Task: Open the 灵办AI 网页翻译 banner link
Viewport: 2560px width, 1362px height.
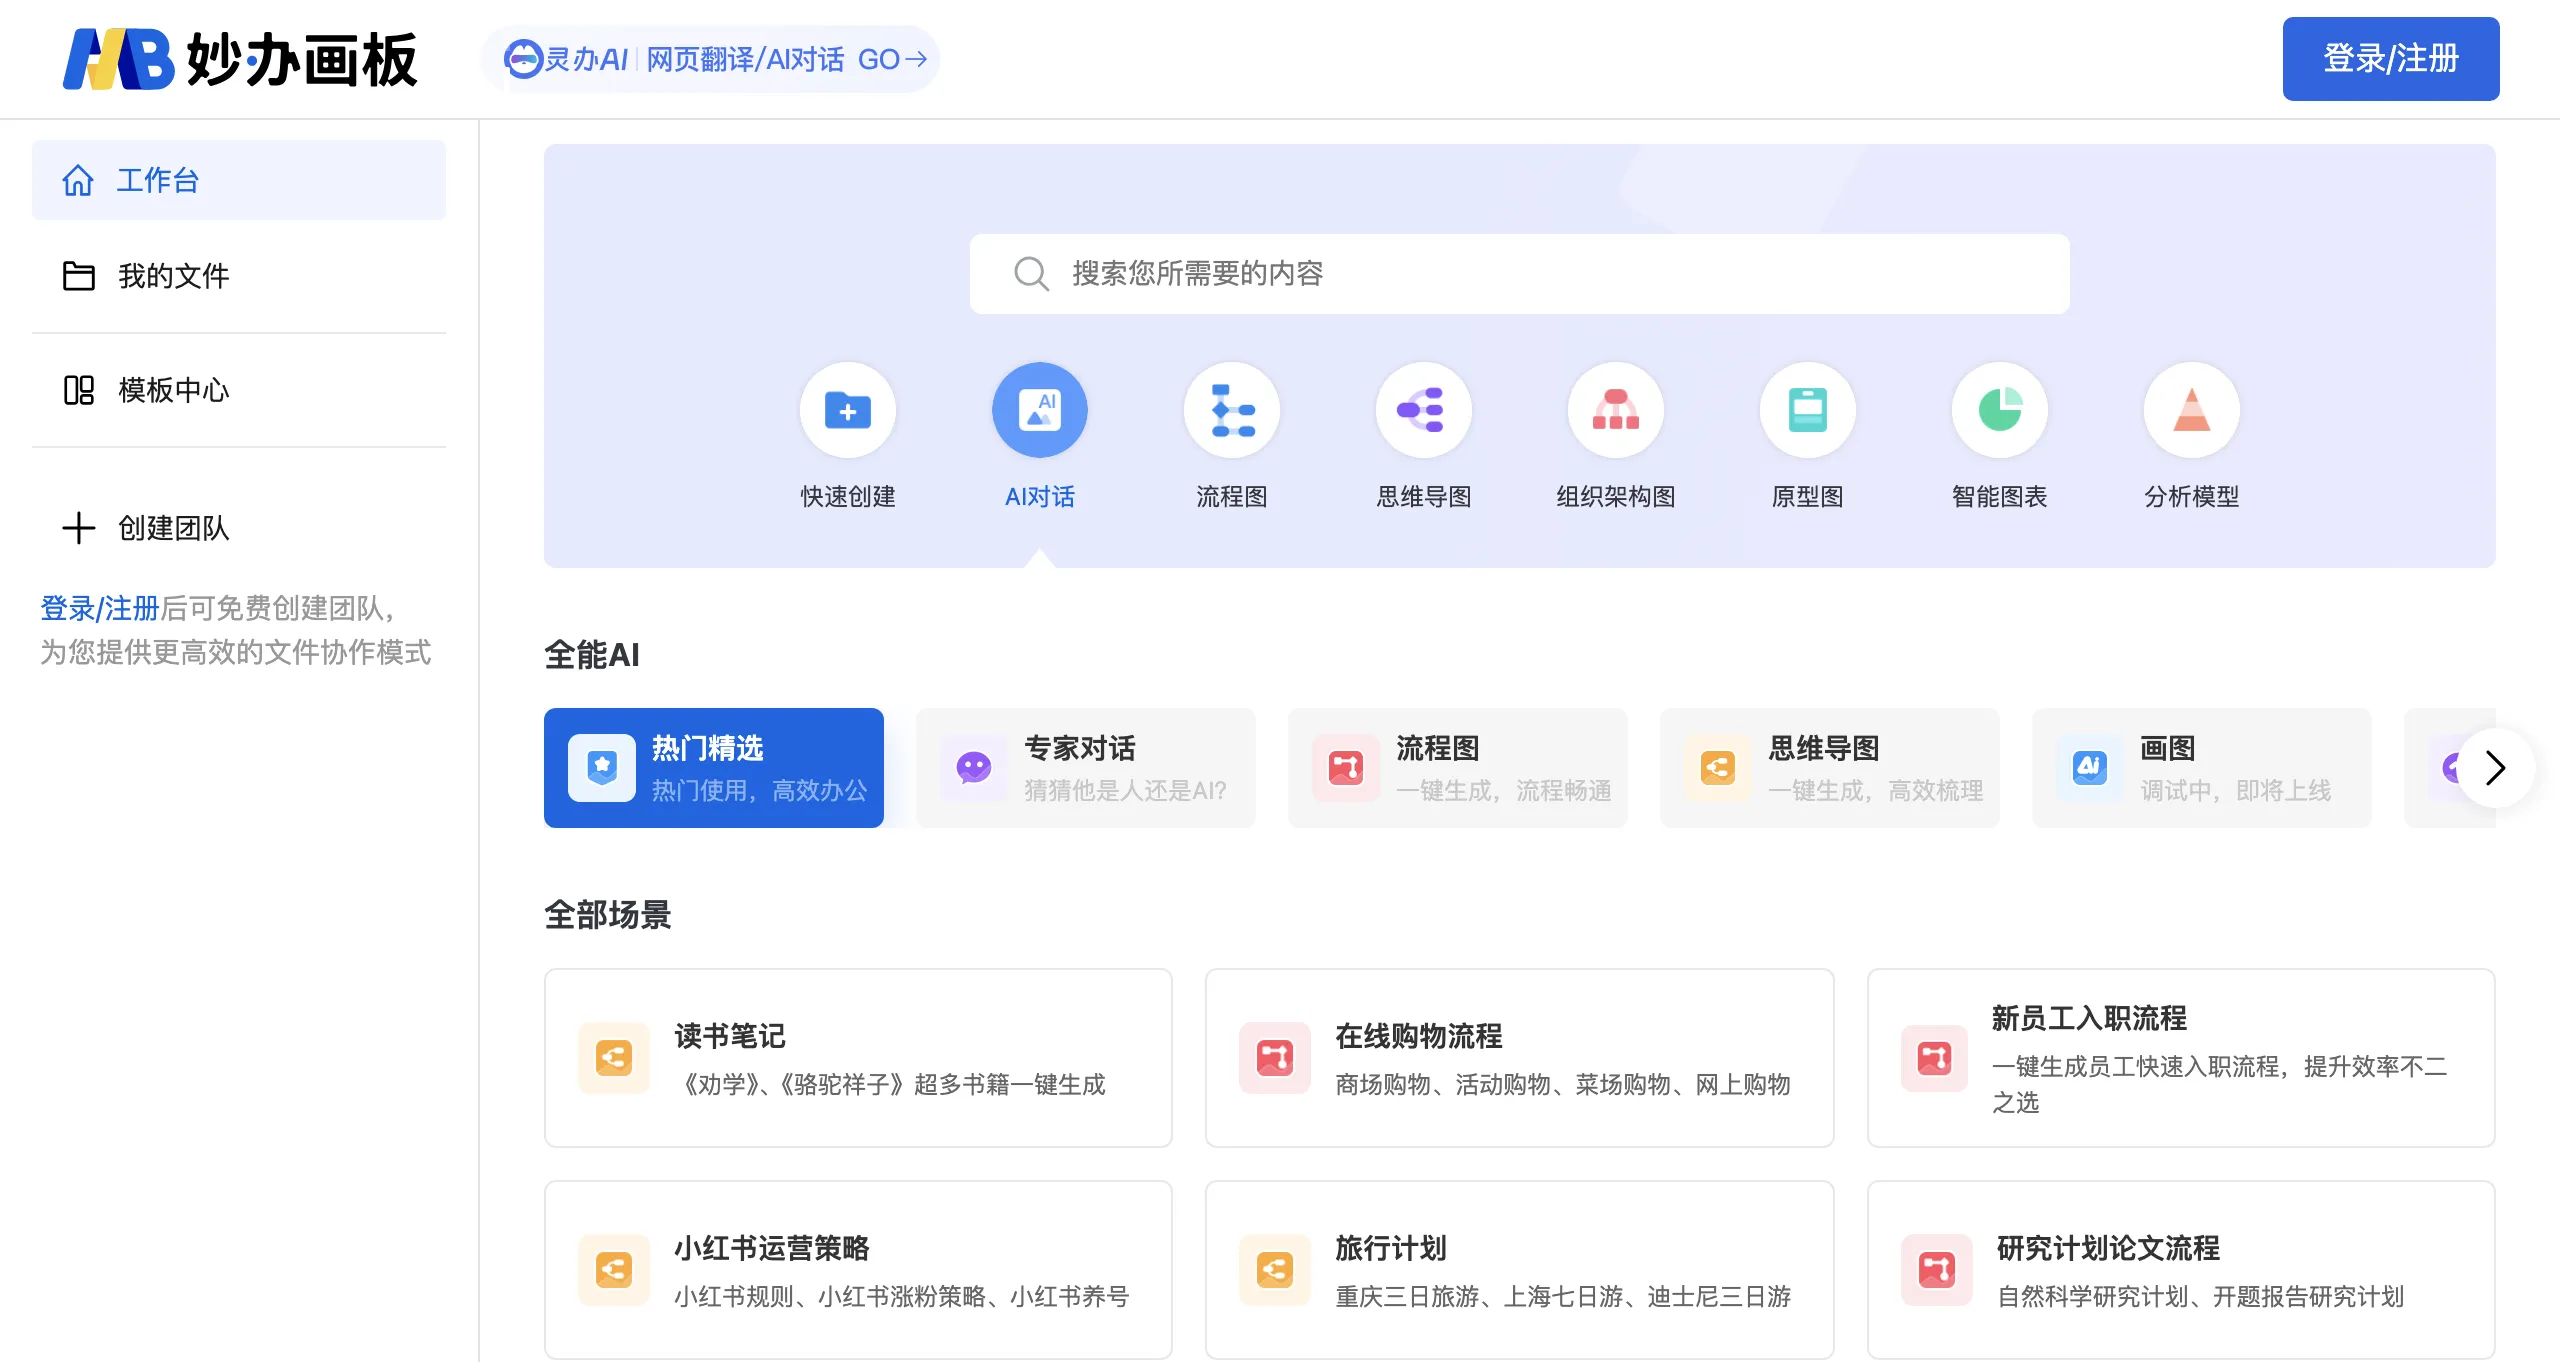Action: tap(710, 59)
